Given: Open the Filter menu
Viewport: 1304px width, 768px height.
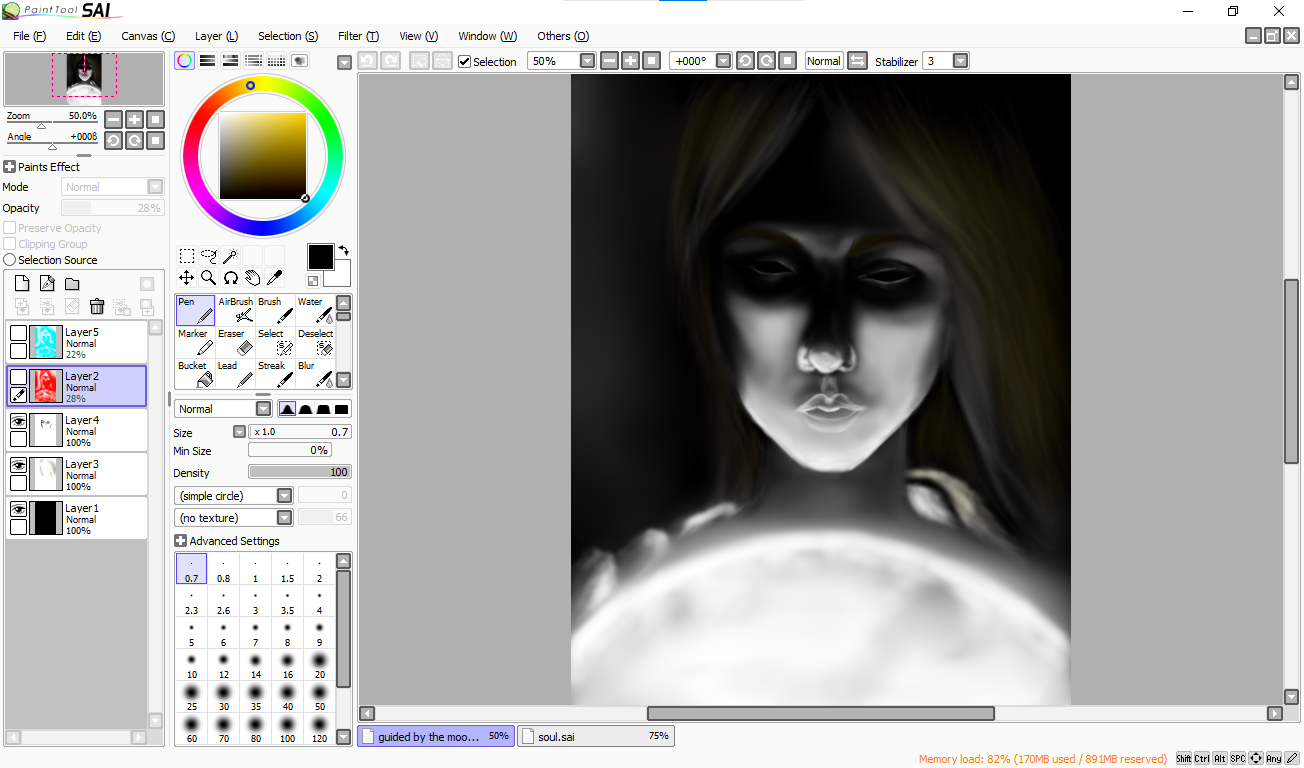Looking at the screenshot, I should [x=358, y=36].
